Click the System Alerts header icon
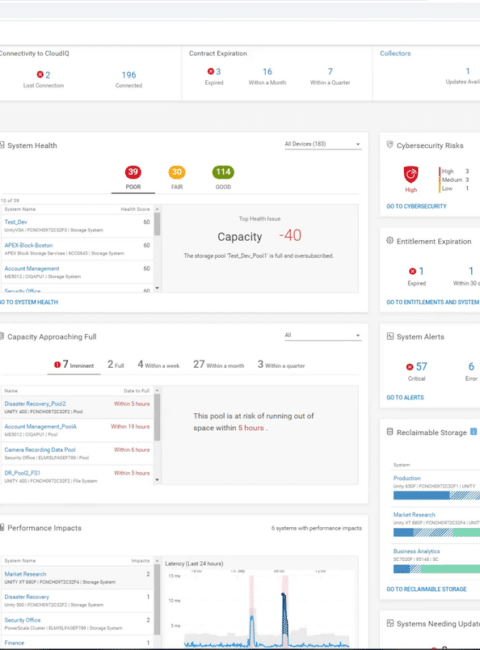This screenshot has height=650, width=480. 390,336
